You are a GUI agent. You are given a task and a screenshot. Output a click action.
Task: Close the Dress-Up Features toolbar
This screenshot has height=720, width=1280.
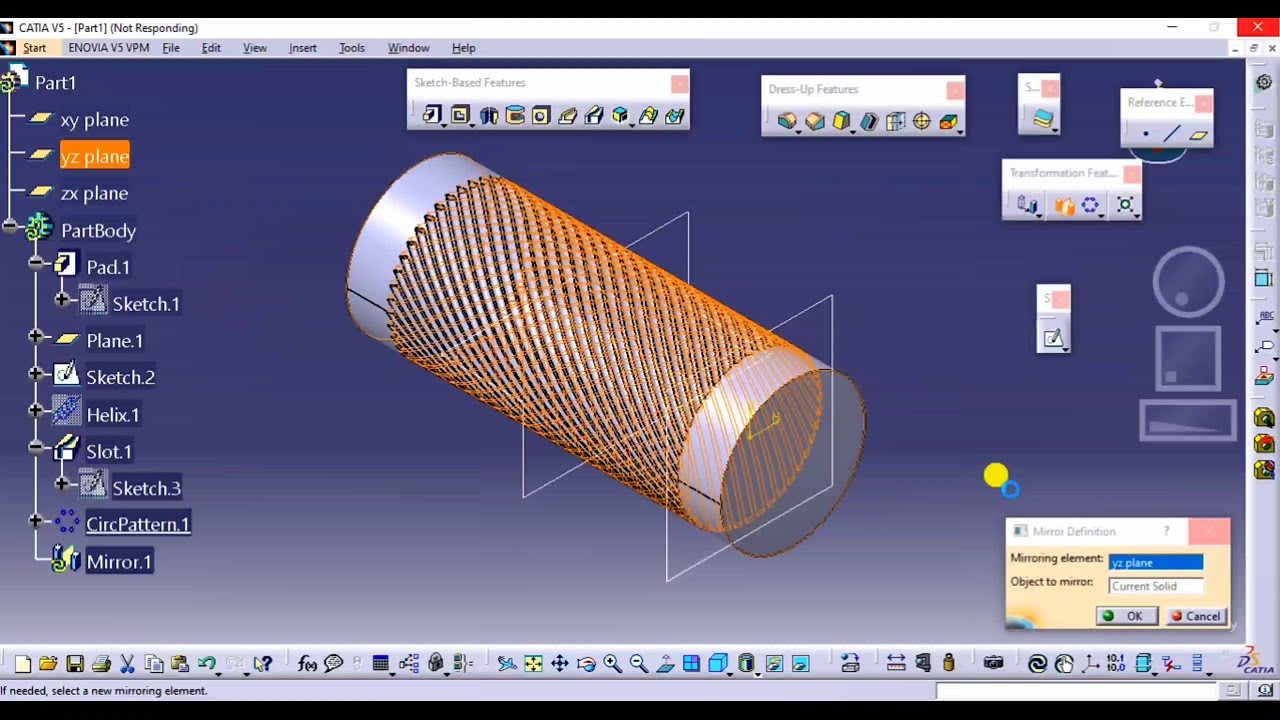(x=955, y=90)
